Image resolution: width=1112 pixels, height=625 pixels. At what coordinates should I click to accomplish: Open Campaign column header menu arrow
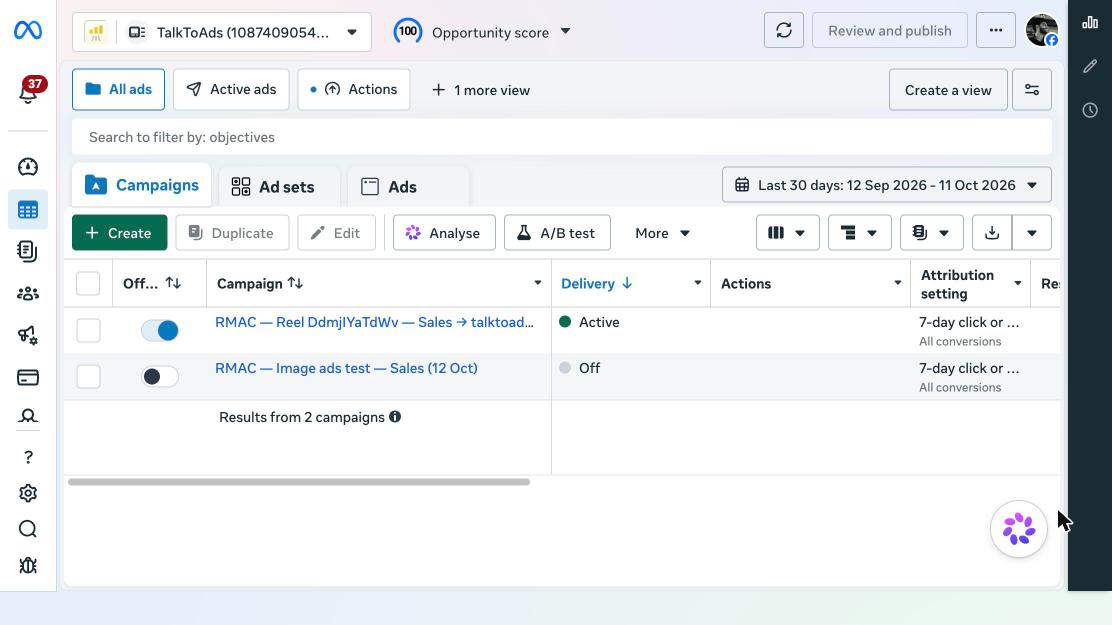click(x=538, y=283)
